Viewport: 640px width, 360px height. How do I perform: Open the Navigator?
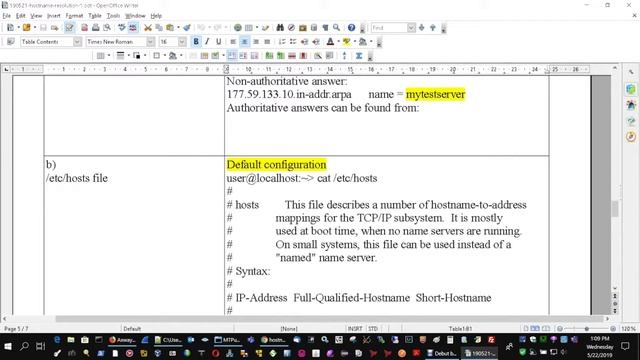291,28
